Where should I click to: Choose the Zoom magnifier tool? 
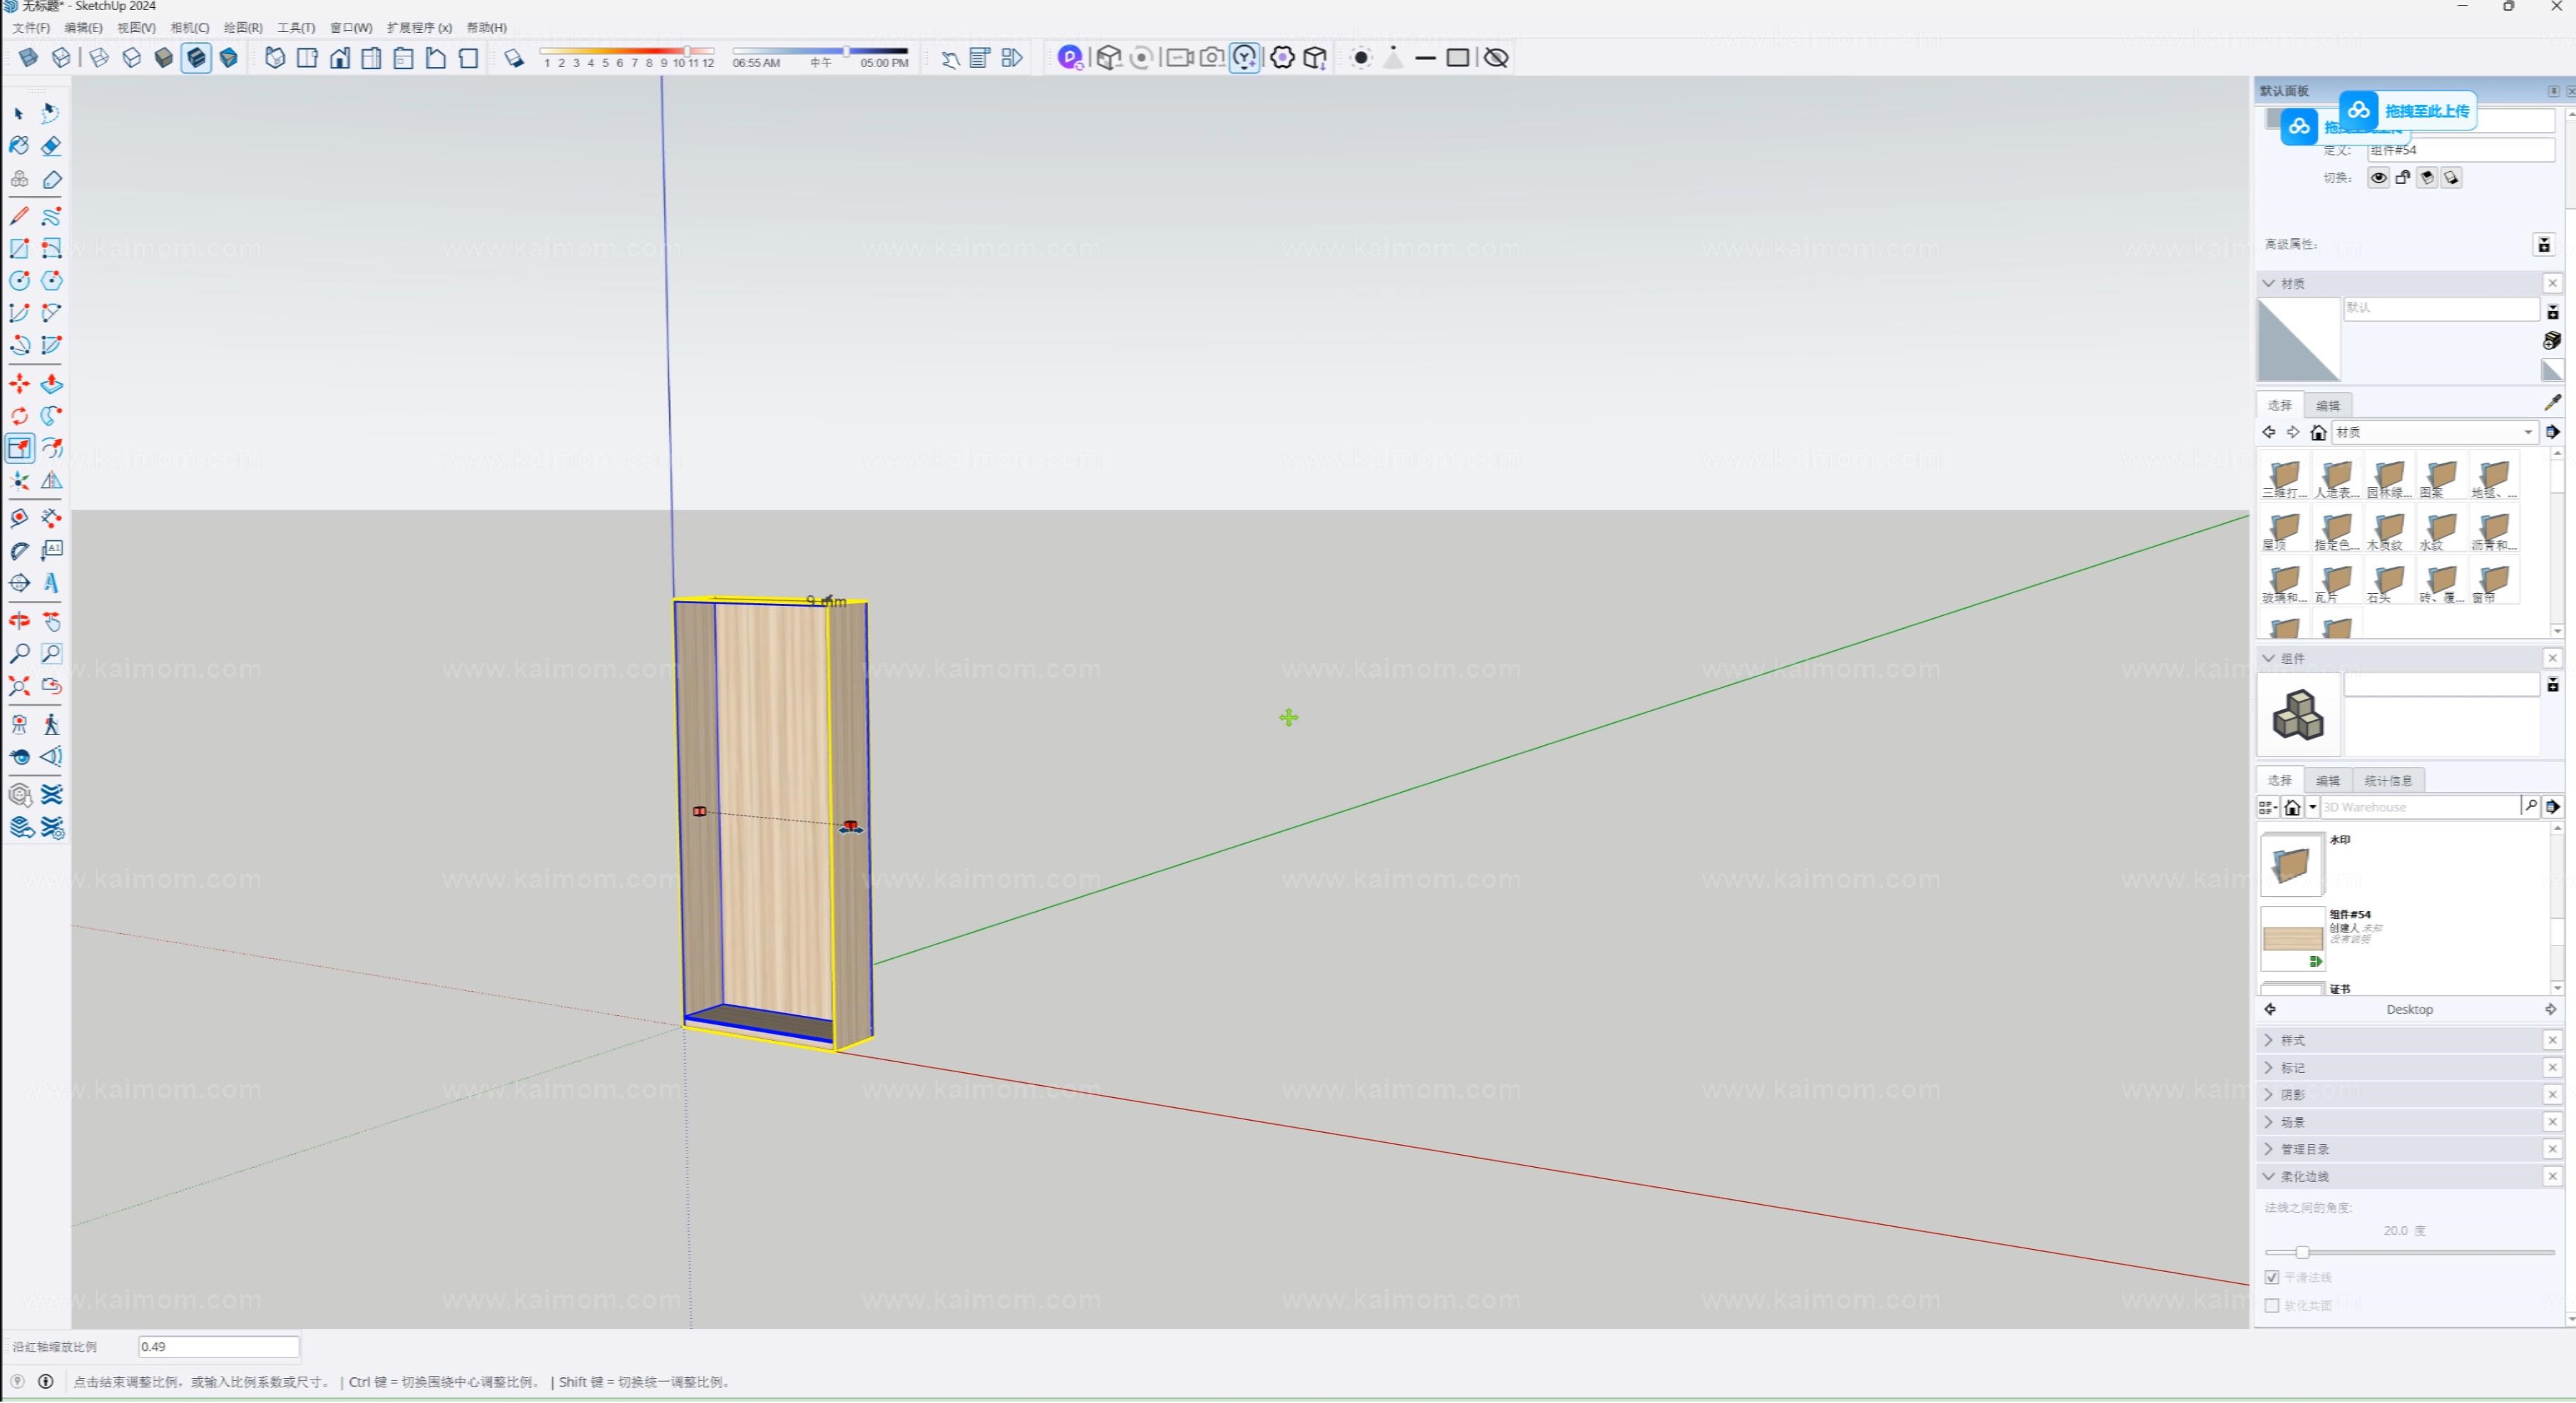coord(19,654)
